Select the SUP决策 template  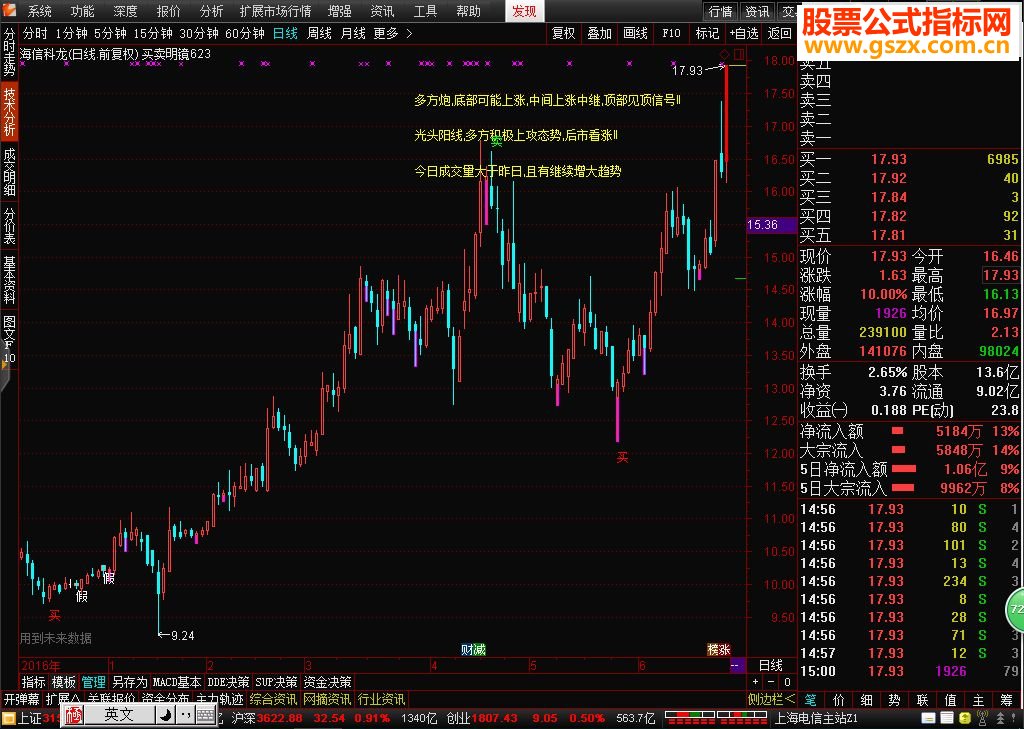tap(276, 682)
